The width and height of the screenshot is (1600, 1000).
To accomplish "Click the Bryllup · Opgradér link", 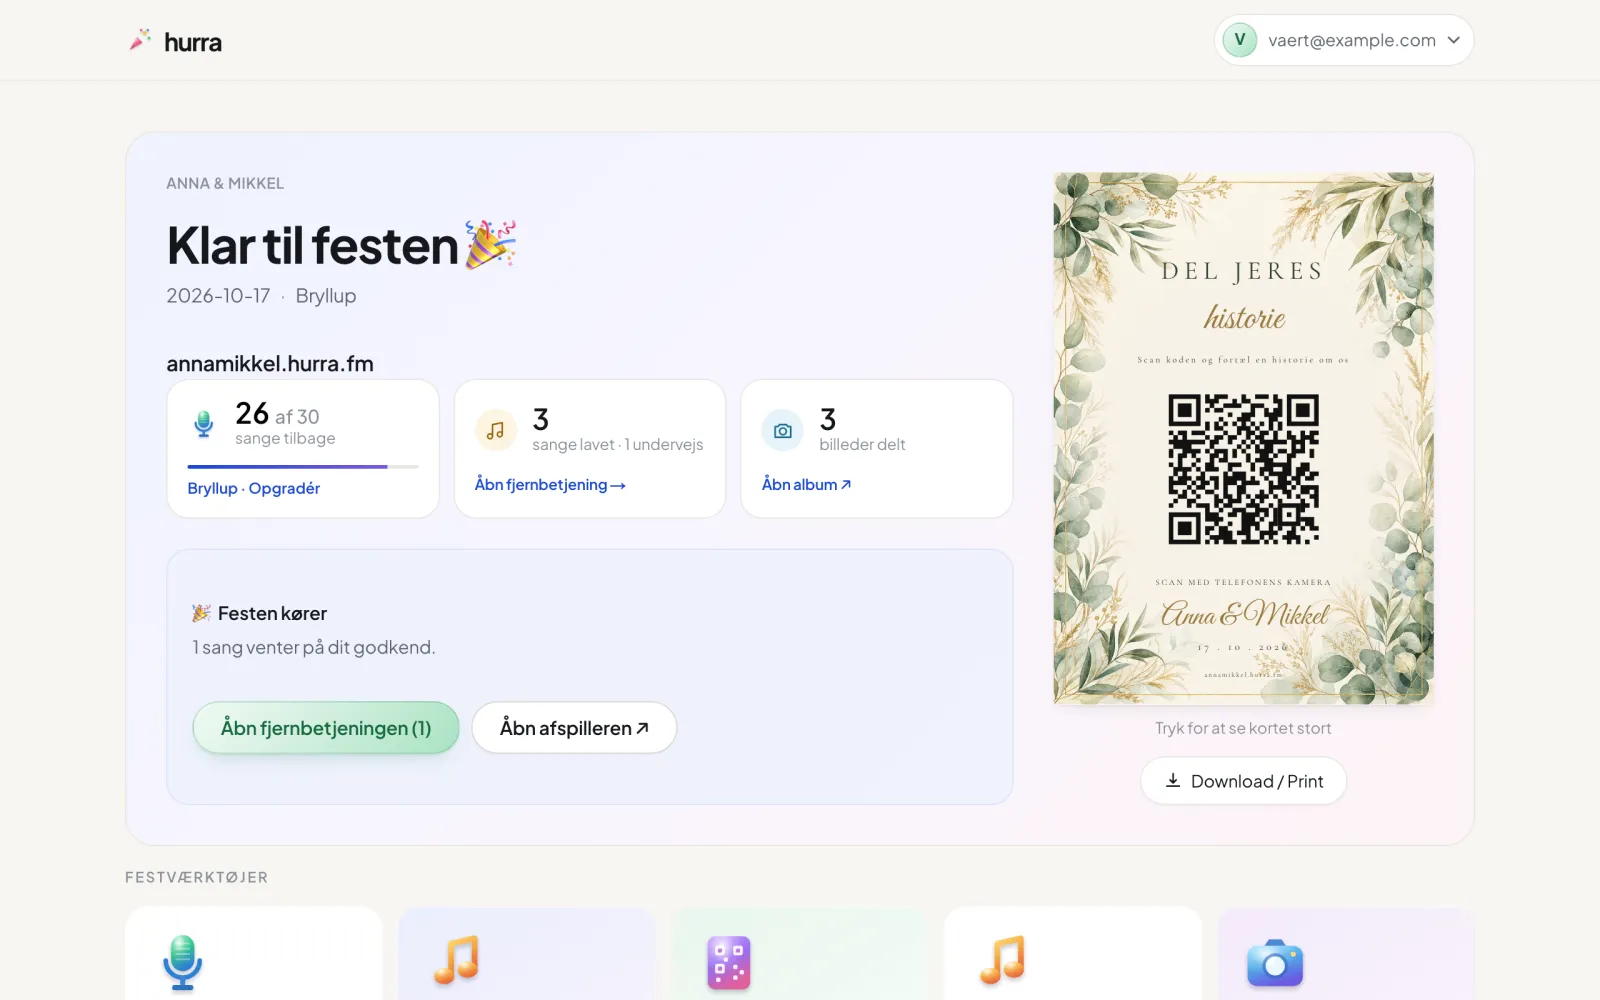I will [254, 488].
